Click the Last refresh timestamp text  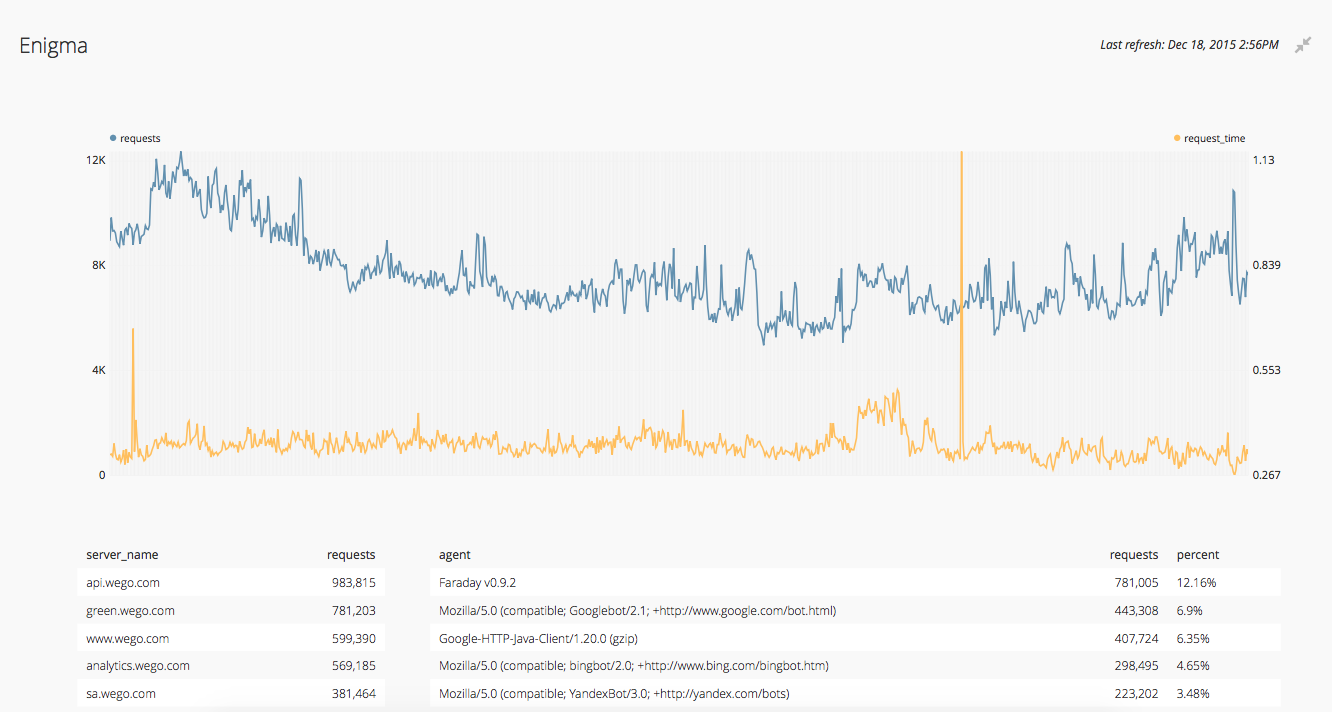[1189, 45]
